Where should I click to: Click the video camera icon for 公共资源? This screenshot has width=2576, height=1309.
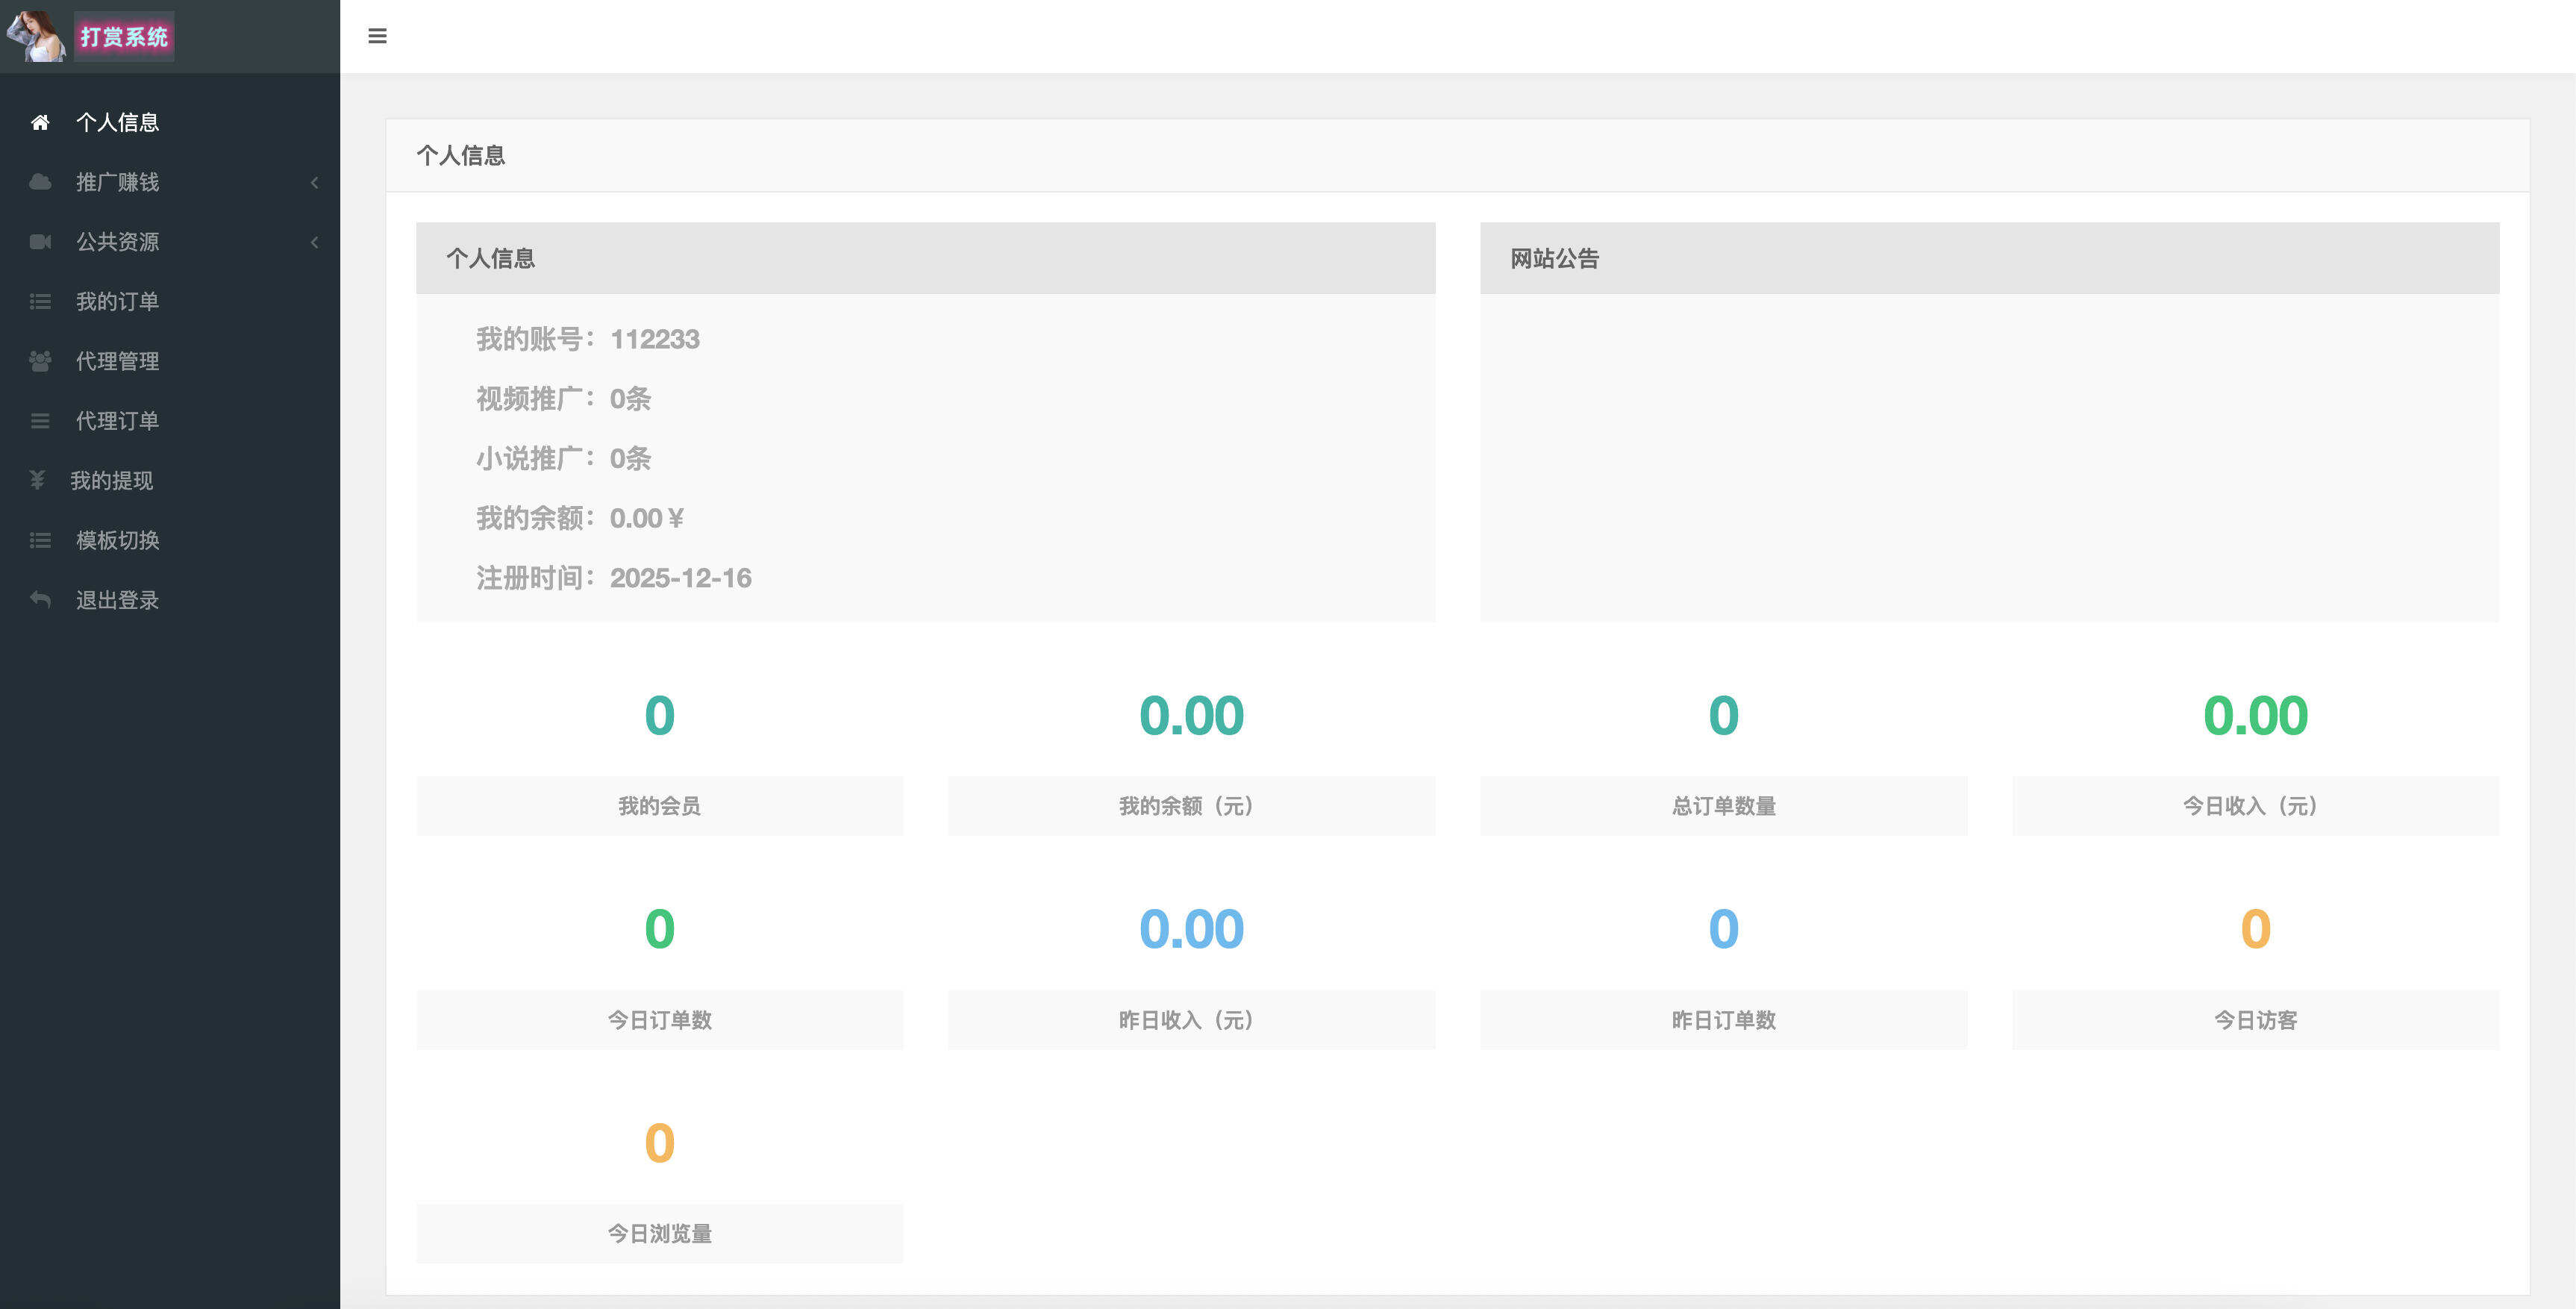[40, 242]
